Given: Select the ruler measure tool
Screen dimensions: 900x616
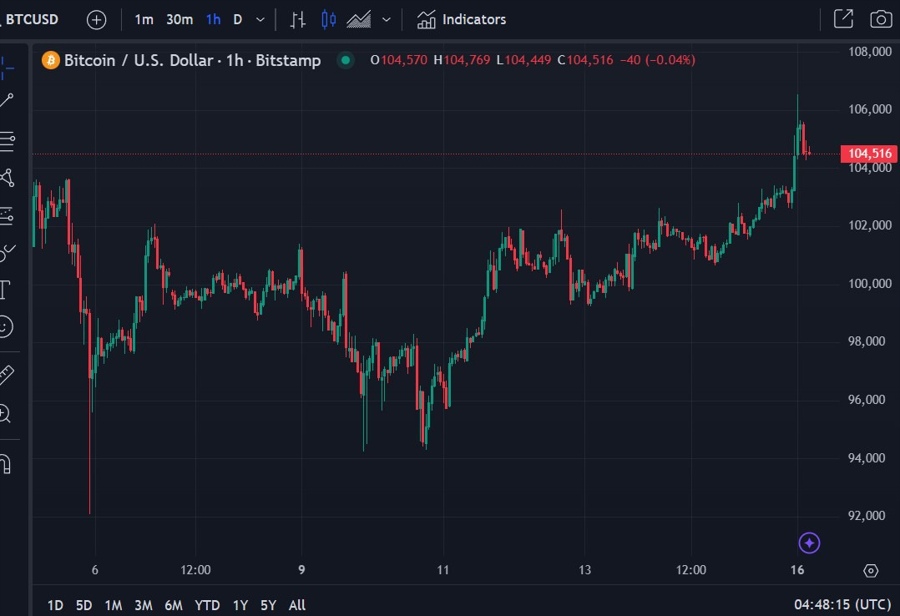Looking at the screenshot, I should [x=6, y=375].
